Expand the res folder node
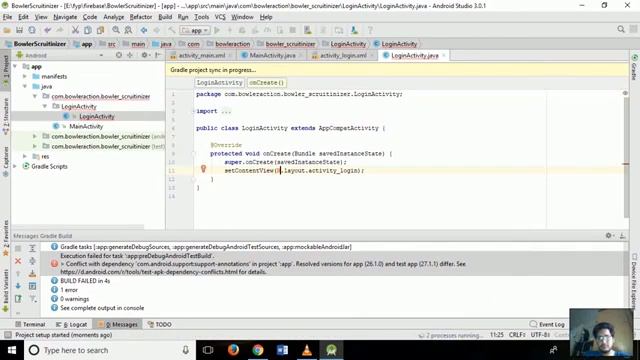The image size is (640, 360). point(25,156)
